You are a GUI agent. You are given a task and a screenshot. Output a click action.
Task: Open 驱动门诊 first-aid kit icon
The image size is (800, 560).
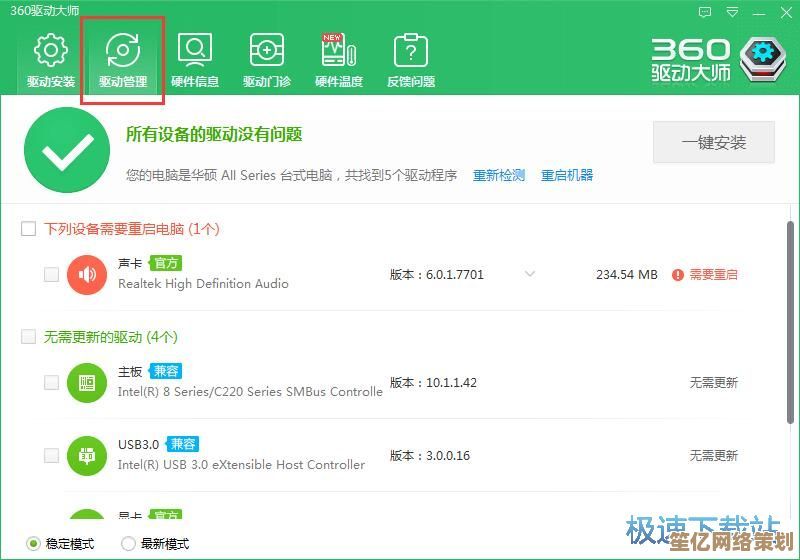266,50
